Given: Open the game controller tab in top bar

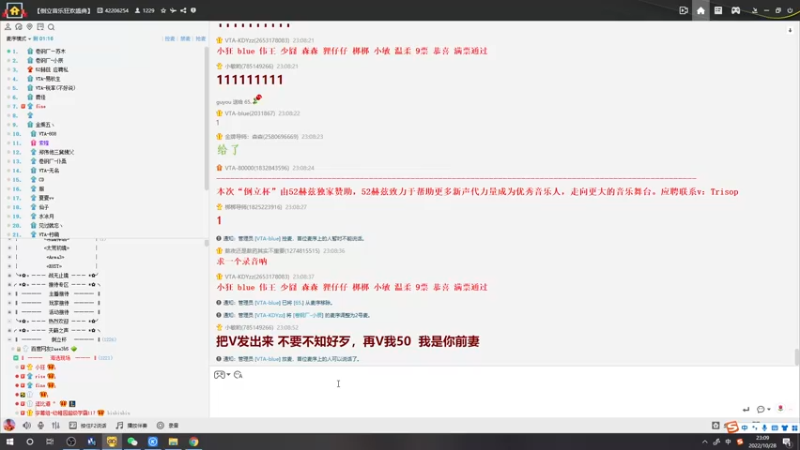Looking at the screenshot, I should [x=735, y=10].
